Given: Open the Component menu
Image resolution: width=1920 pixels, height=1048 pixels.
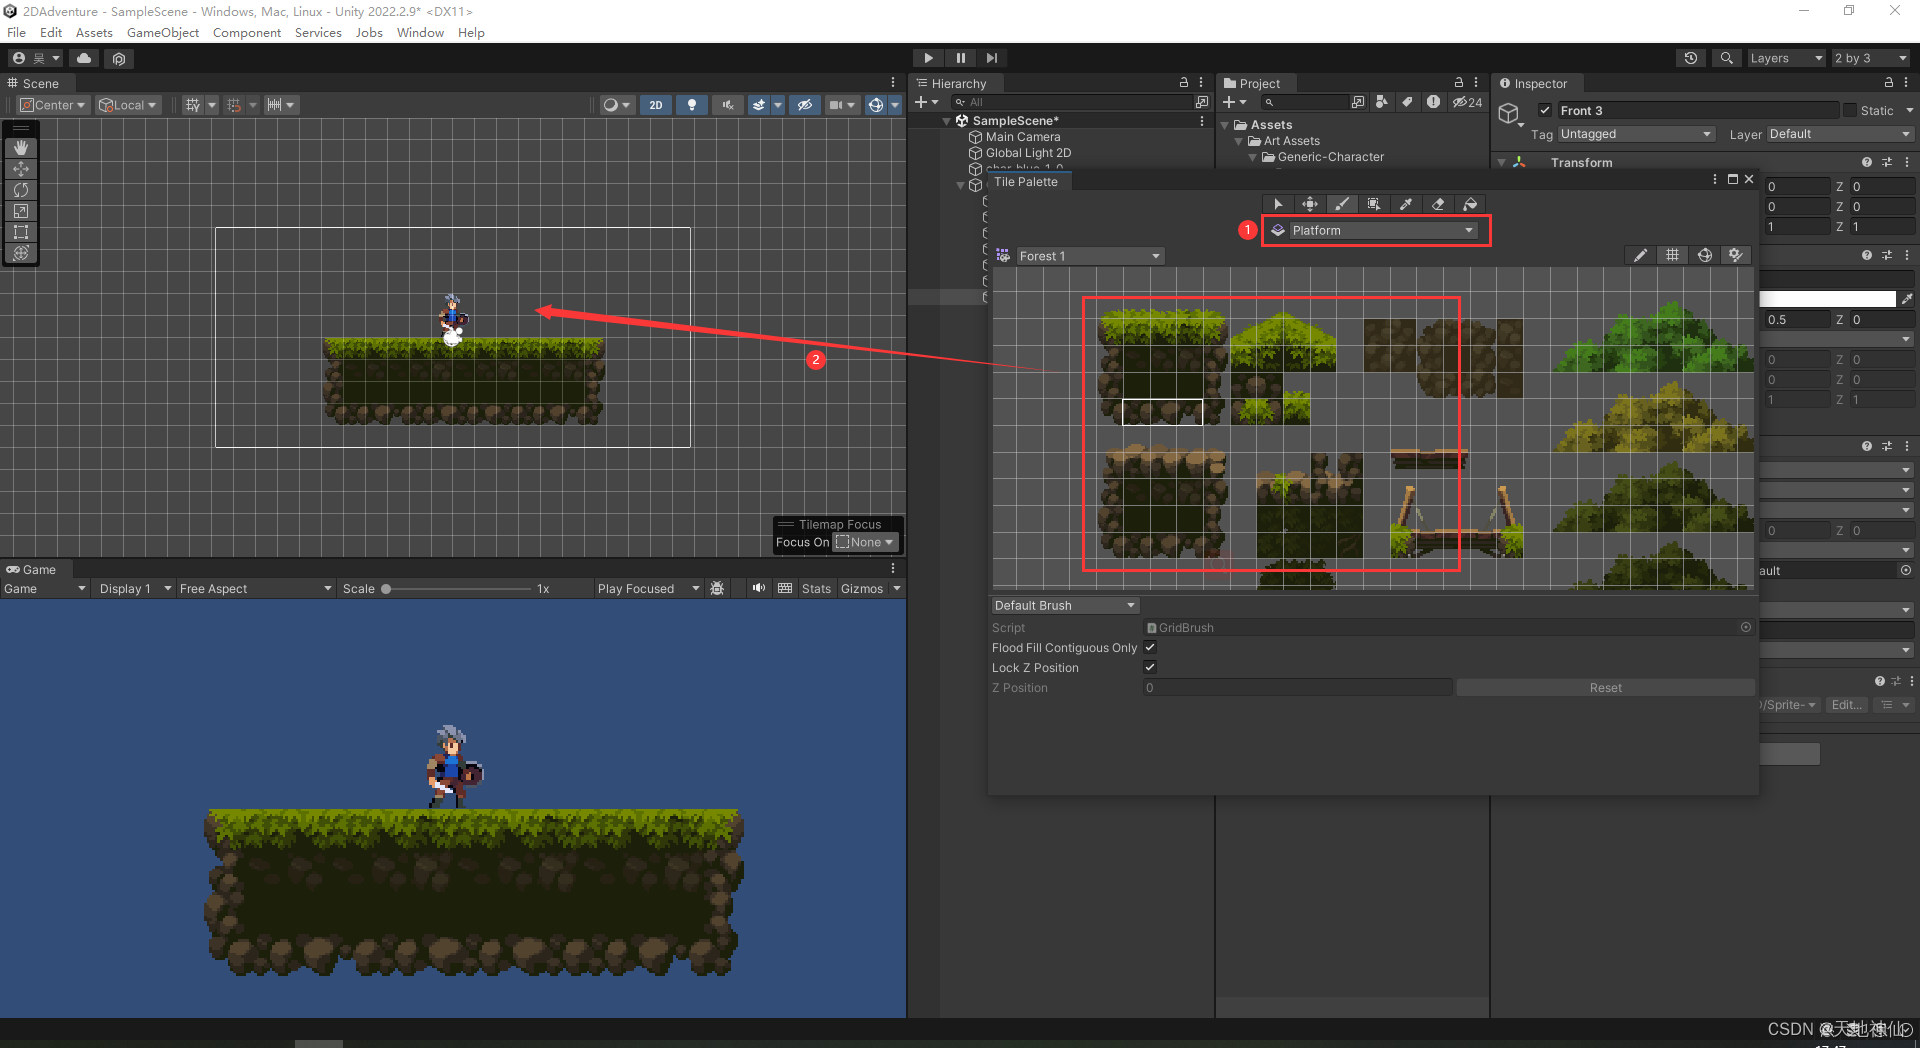Looking at the screenshot, I should coord(246,33).
